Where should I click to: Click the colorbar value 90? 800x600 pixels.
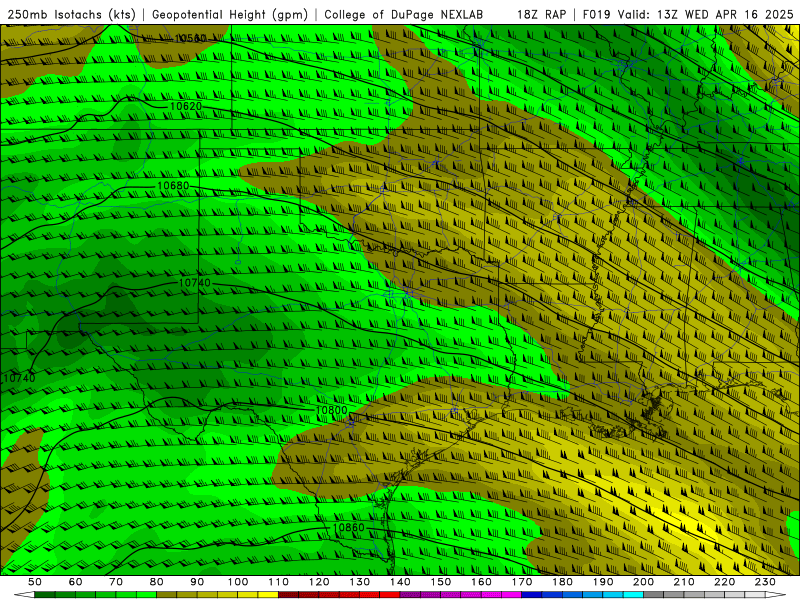point(197,582)
